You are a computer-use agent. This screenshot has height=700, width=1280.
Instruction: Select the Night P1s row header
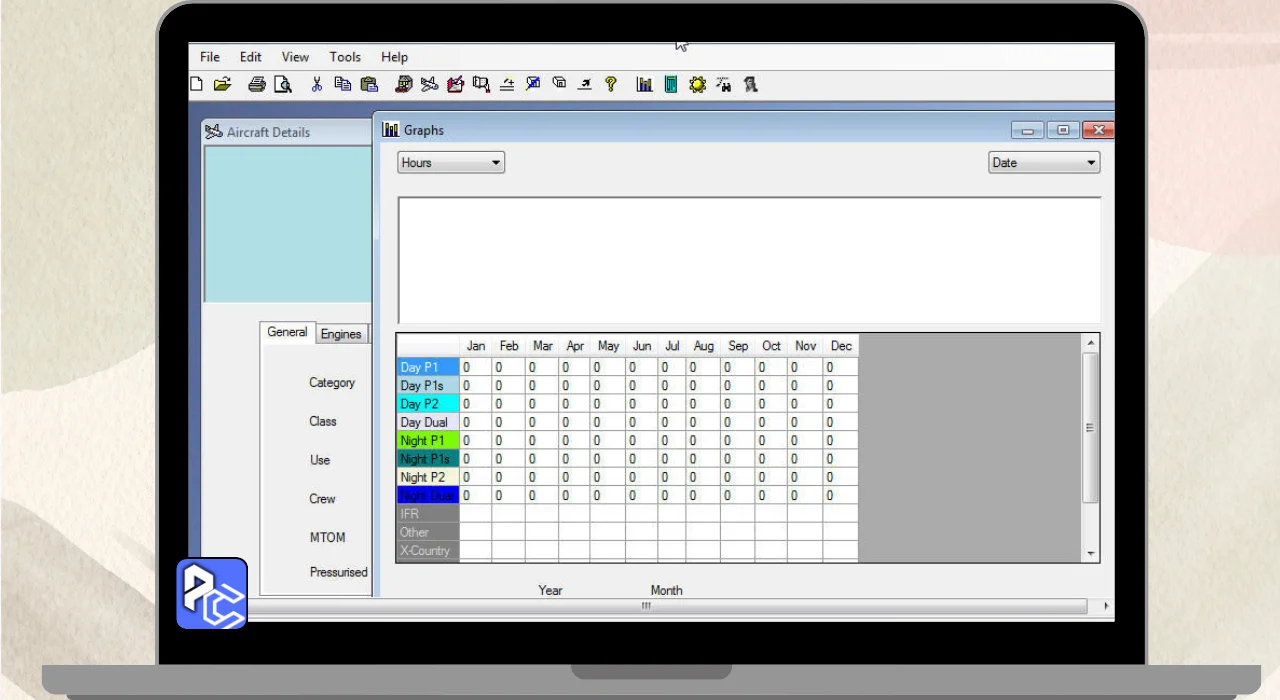coord(428,459)
